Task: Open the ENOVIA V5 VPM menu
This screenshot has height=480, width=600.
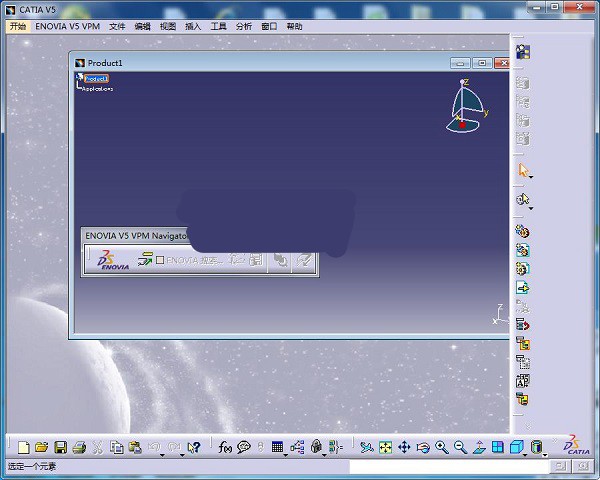Action: point(67,26)
